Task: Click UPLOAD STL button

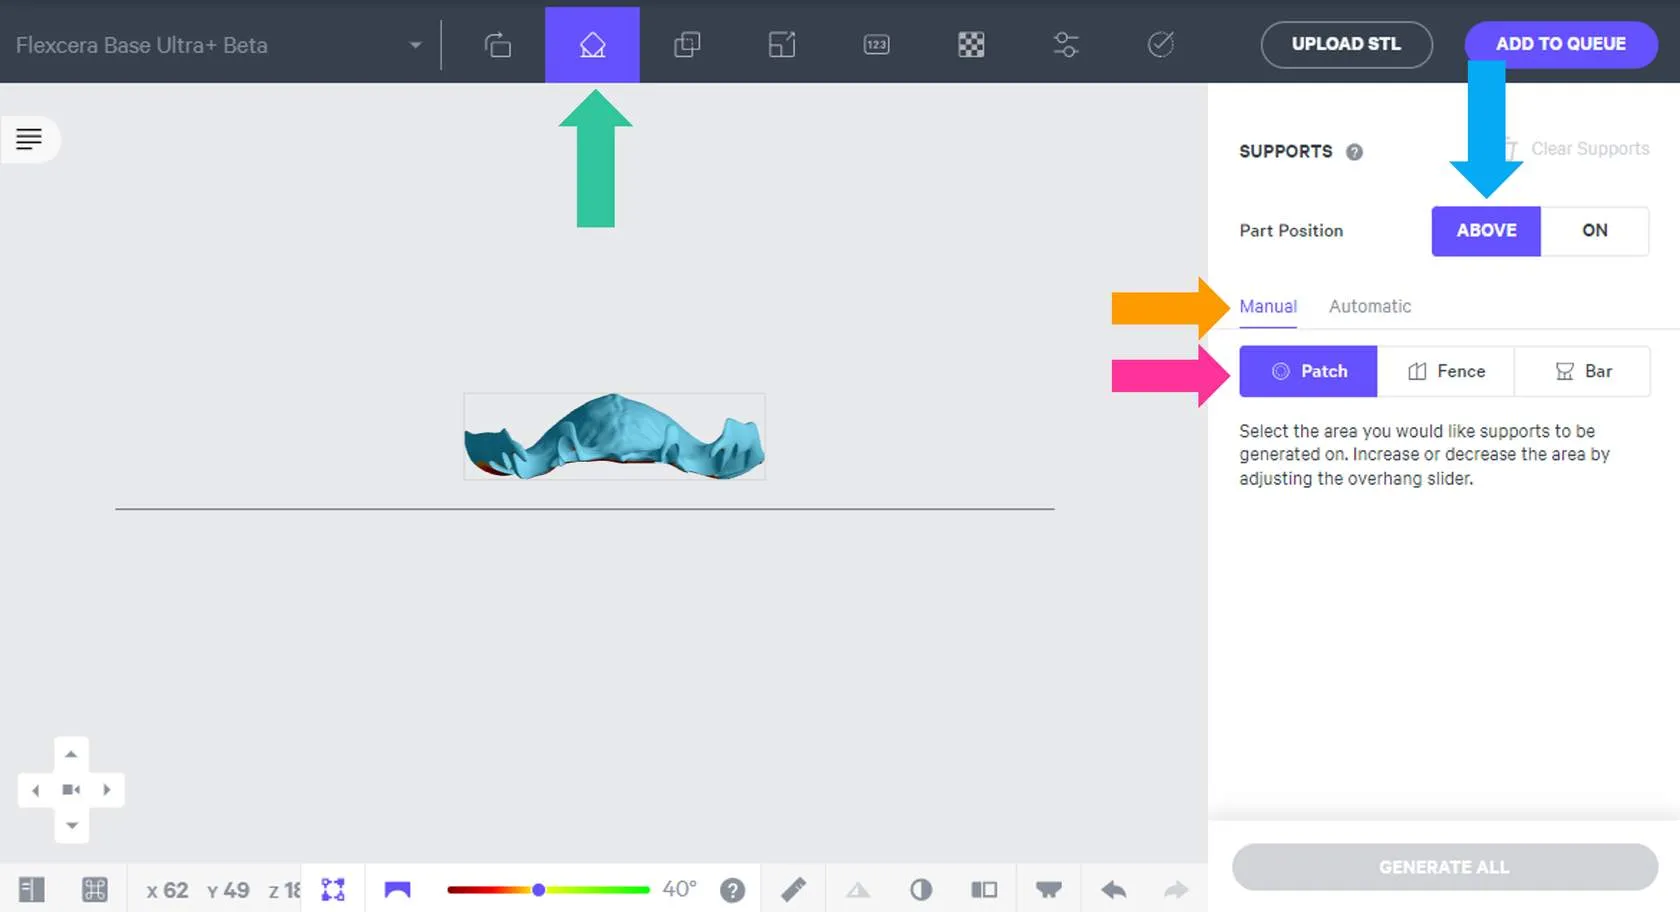Action: tap(1346, 44)
